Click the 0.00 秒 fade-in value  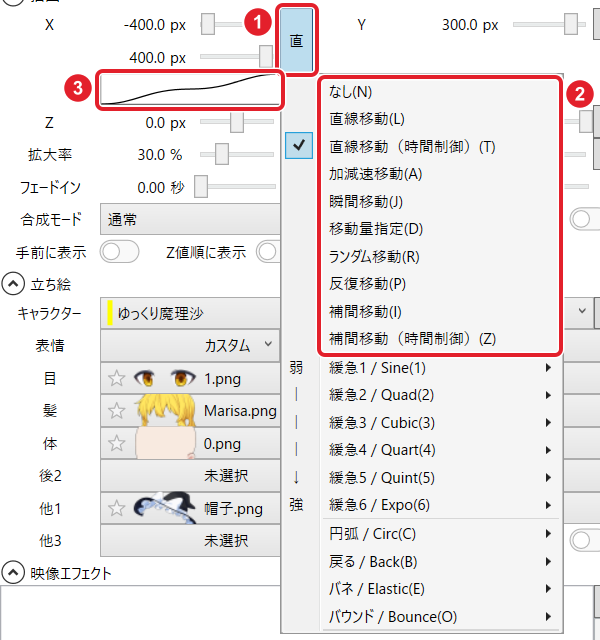click(x=161, y=187)
